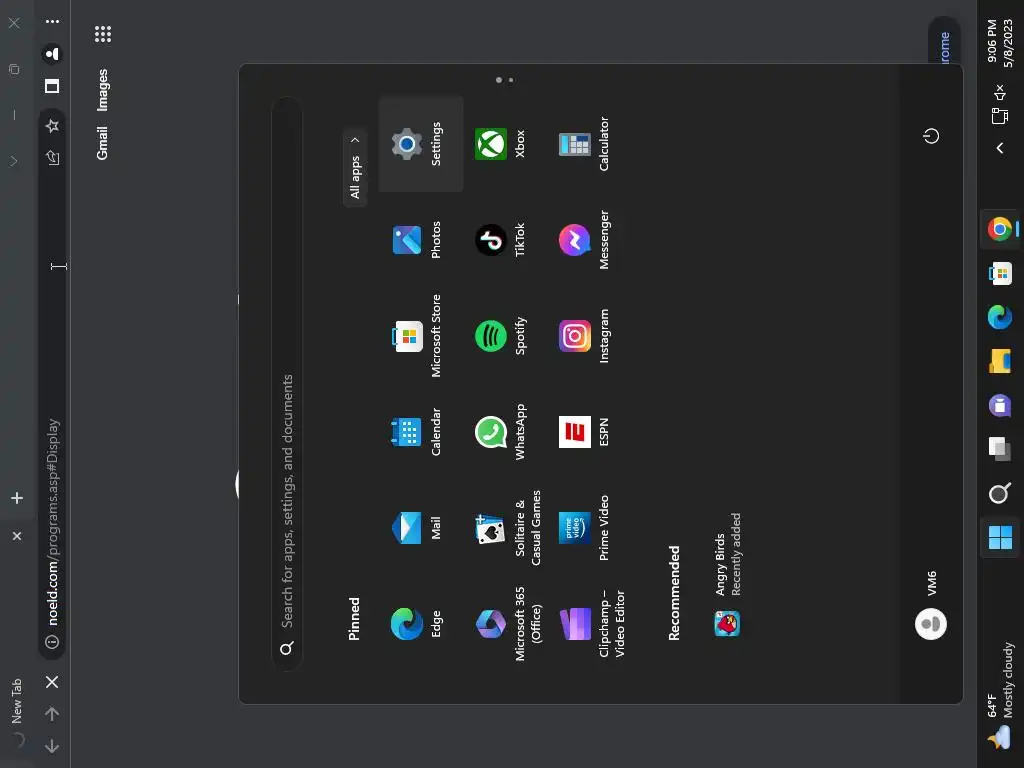Image resolution: width=1024 pixels, height=768 pixels.
Task: Launch Solitaire & Casual Games
Action: (x=508, y=528)
